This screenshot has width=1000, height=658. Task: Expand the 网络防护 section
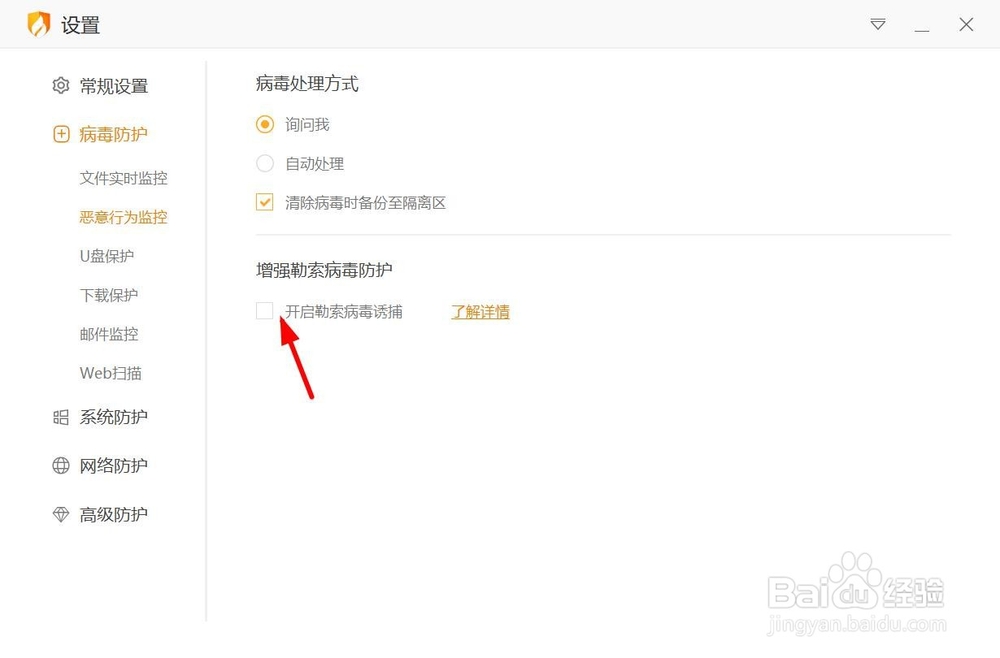pyautogui.click(x=113, y=465)
